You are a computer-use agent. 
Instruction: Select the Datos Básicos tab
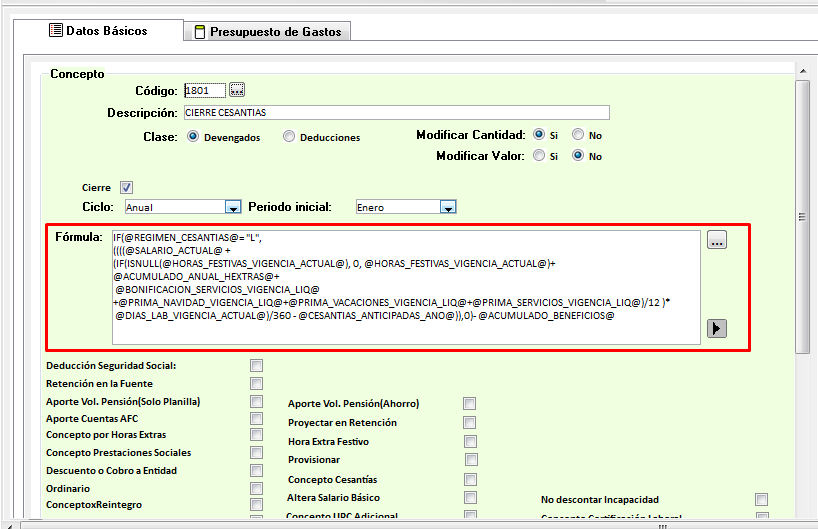click(98, 31)
